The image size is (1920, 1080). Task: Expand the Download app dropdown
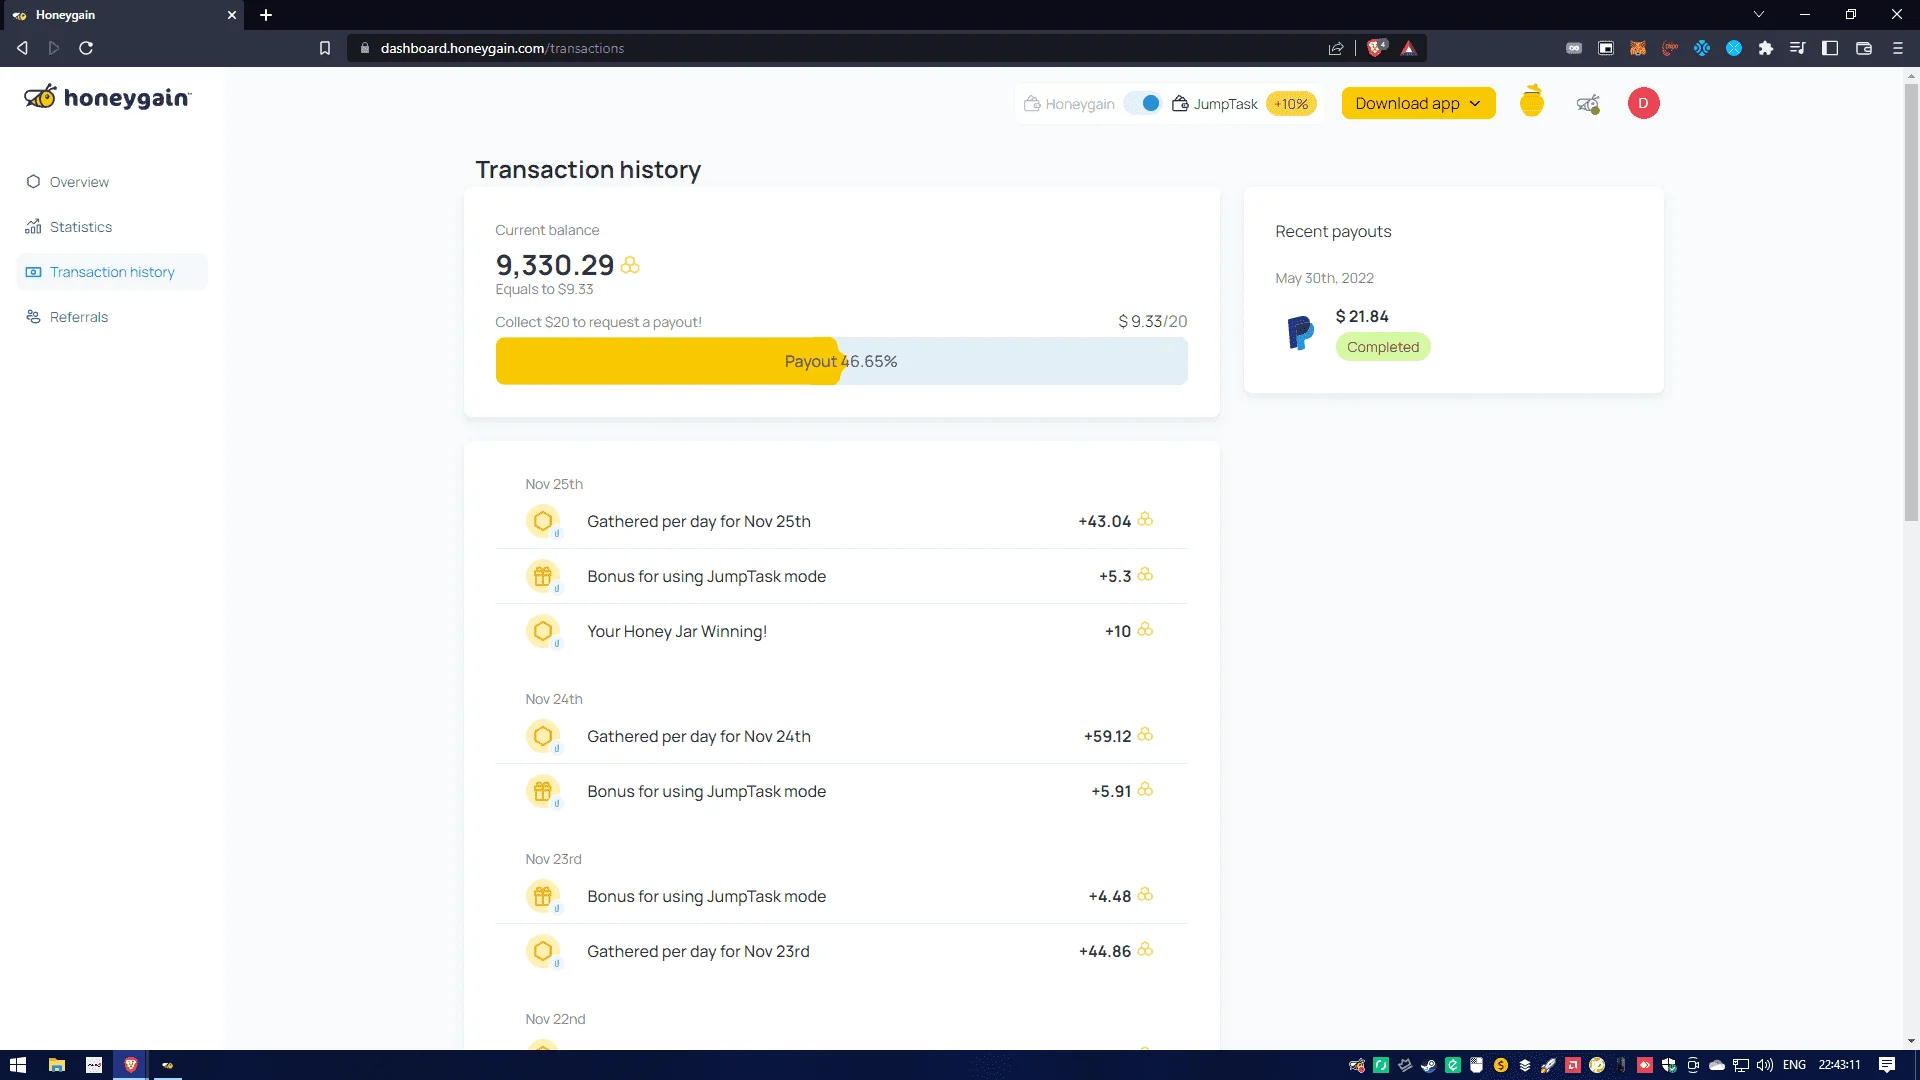(x=1418, y=103)
